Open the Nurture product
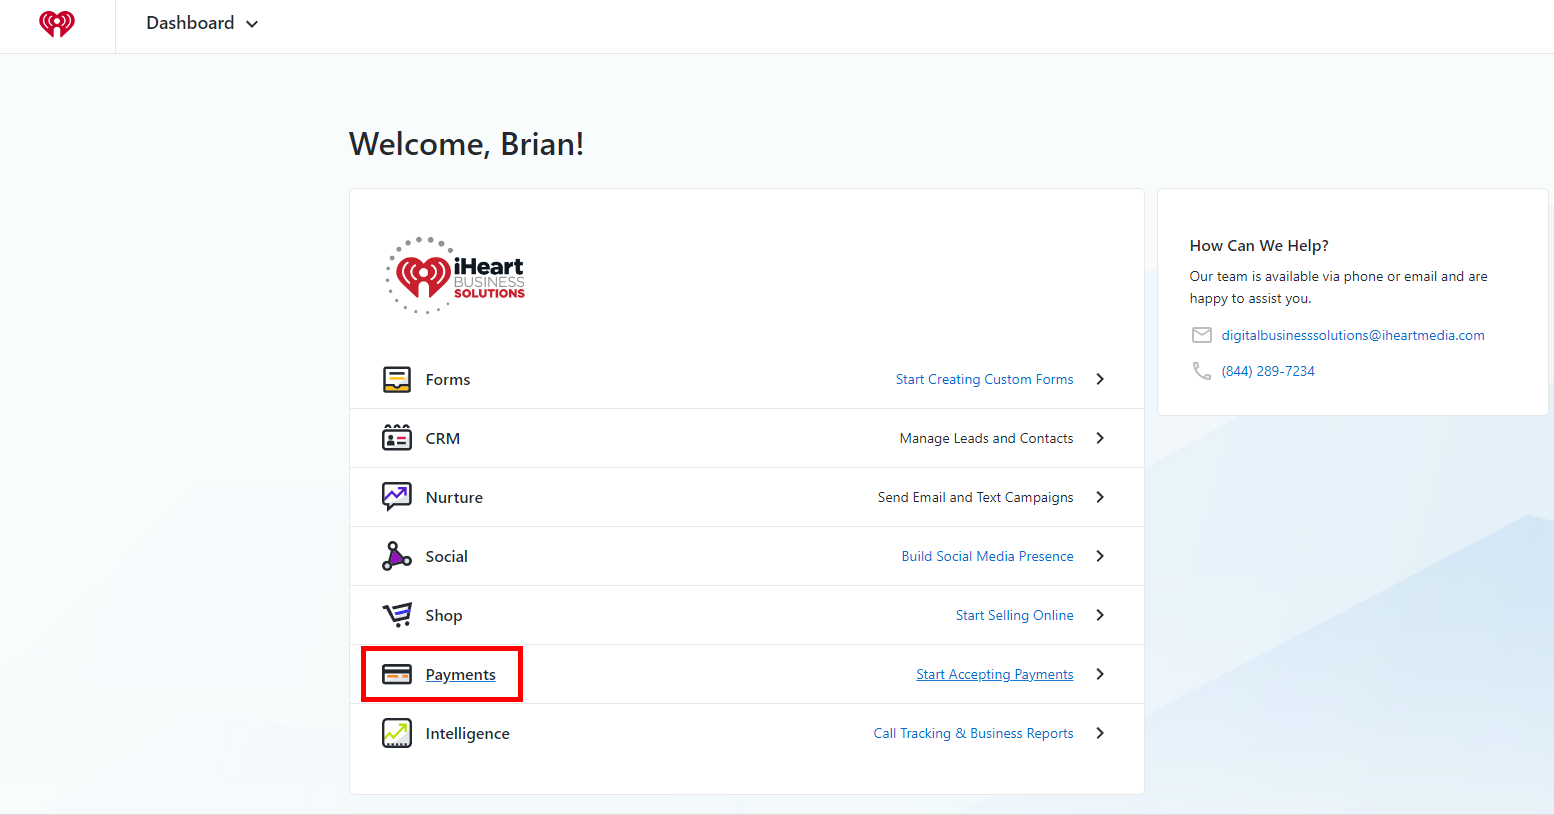This screenshot has height=815, width=1554. click(x=454, y=497)
